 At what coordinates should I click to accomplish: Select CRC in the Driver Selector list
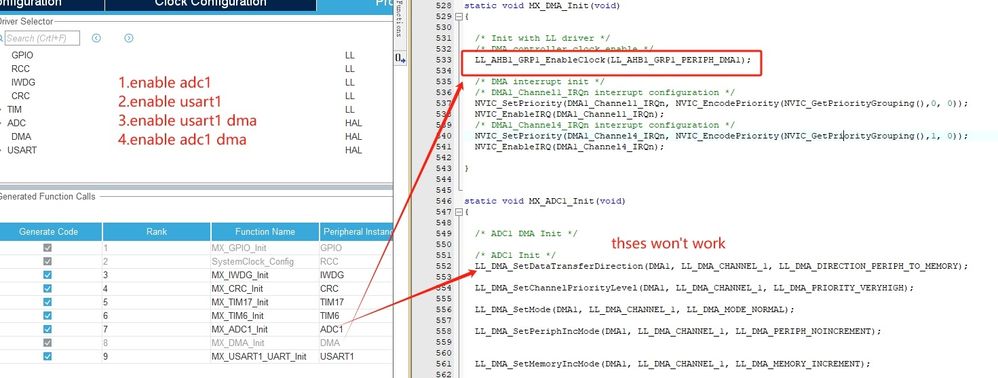coord(20,96)
